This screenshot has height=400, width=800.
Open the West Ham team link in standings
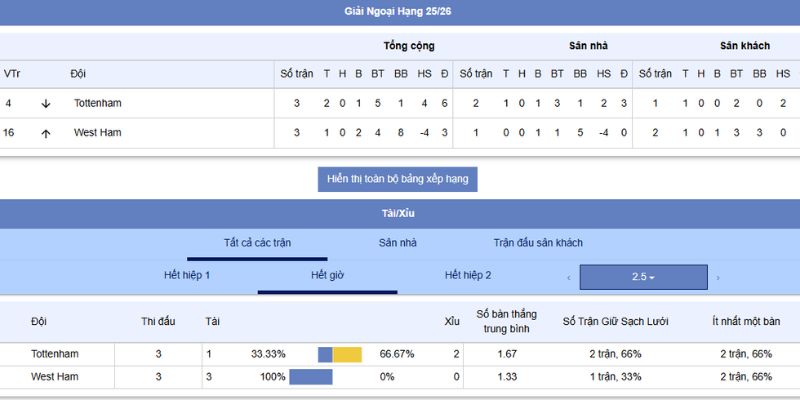pyautogui.click(x=97, y=133)
